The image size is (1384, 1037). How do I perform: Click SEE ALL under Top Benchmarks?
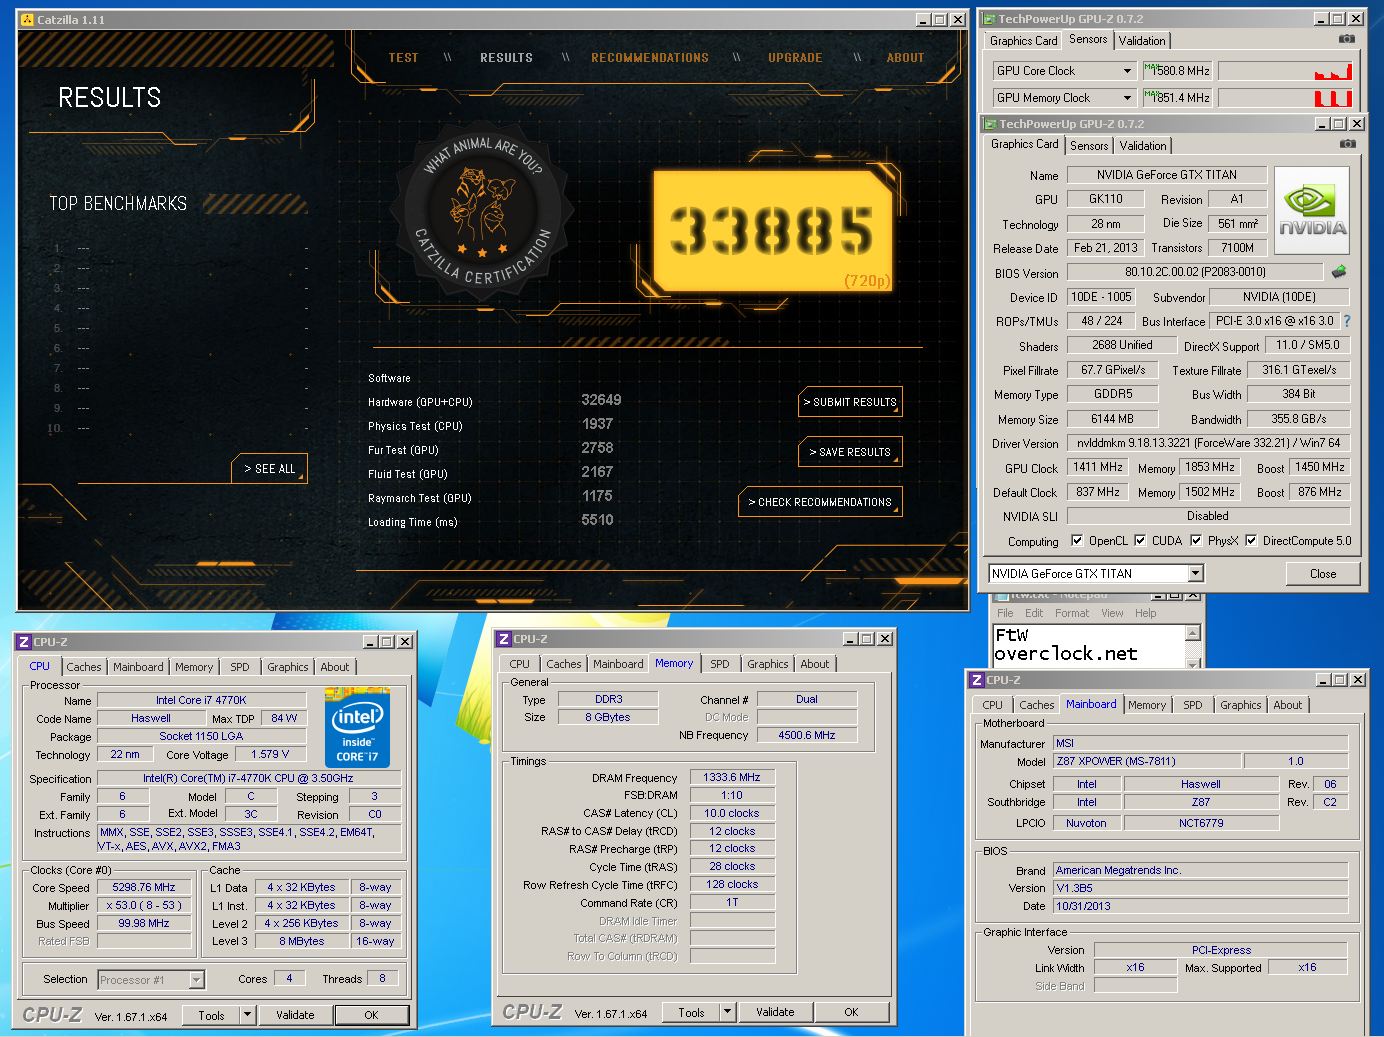point(270,469)
